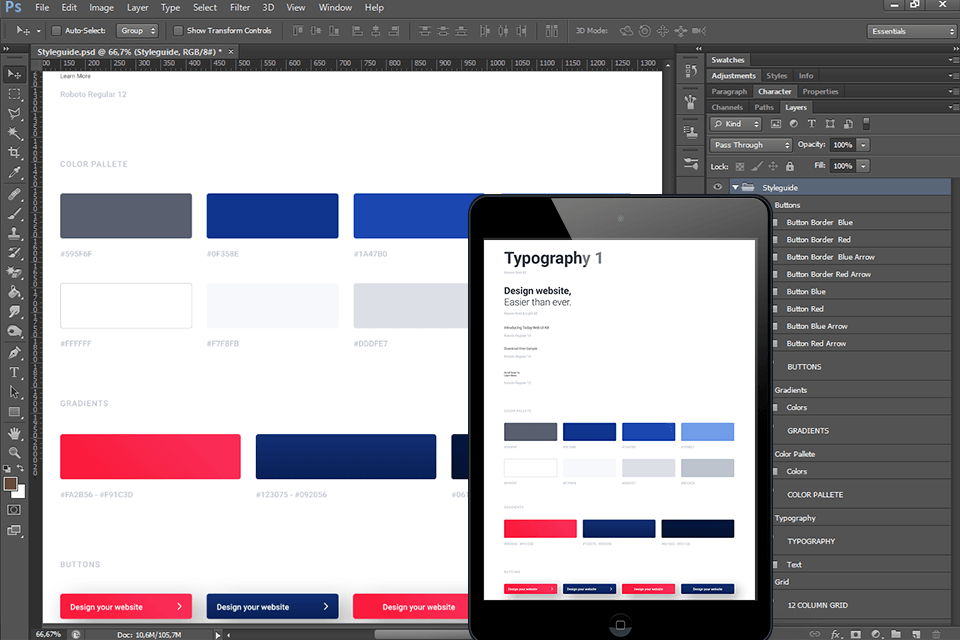Viewport: 960px width, 640px height.
Task: Click the Design your website red button
Action: pos(125,606)
